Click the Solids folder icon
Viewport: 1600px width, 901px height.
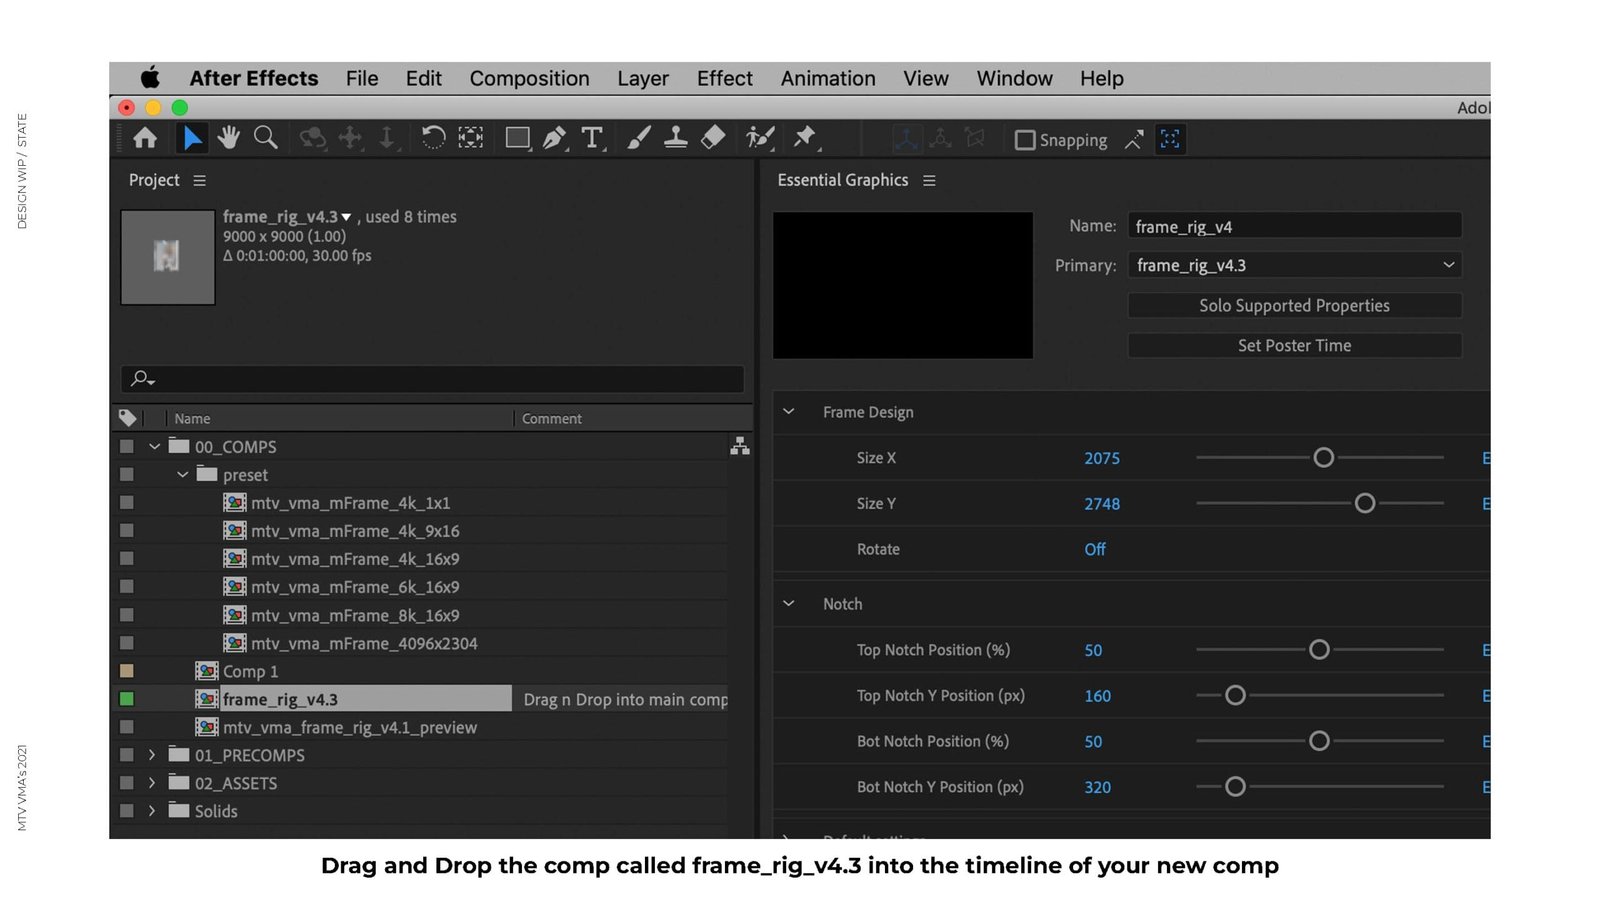click(179, 810)
